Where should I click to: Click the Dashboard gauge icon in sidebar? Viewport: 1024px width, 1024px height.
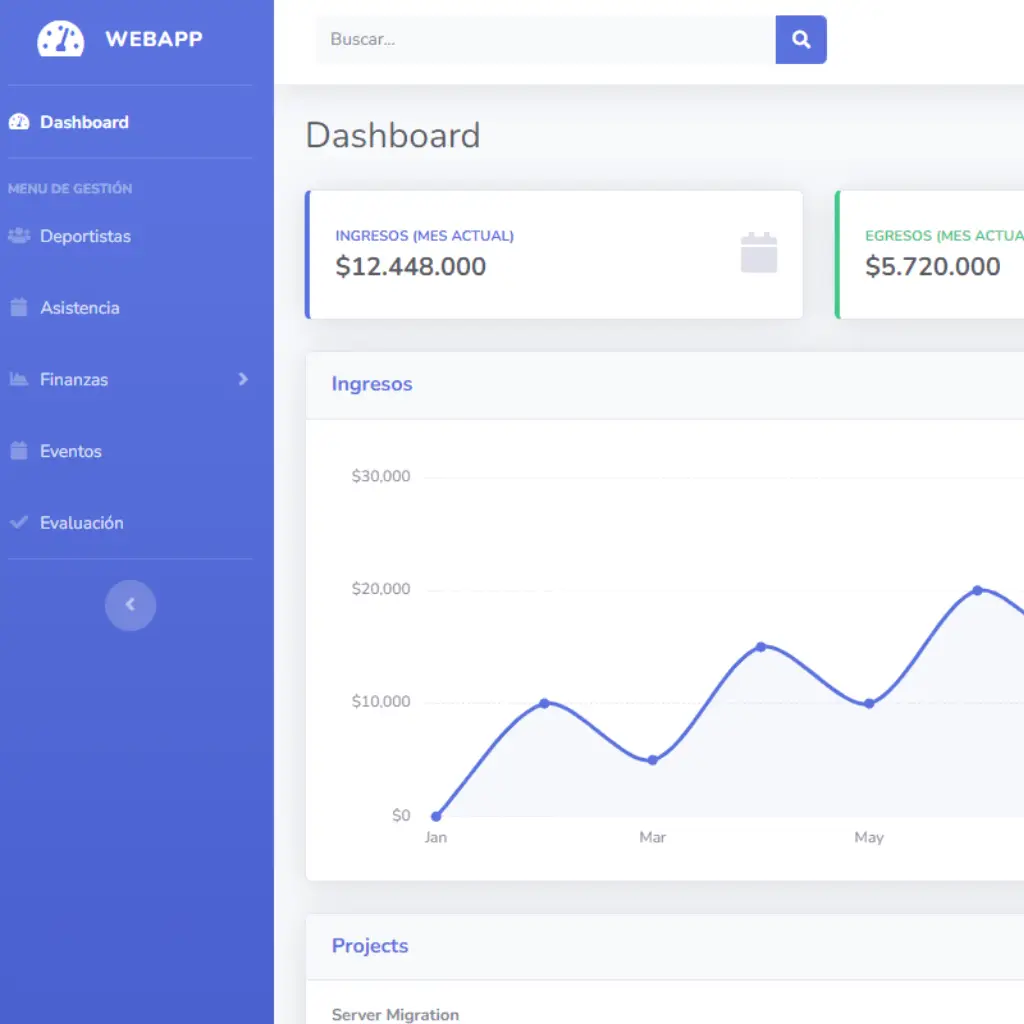[18, 122]
